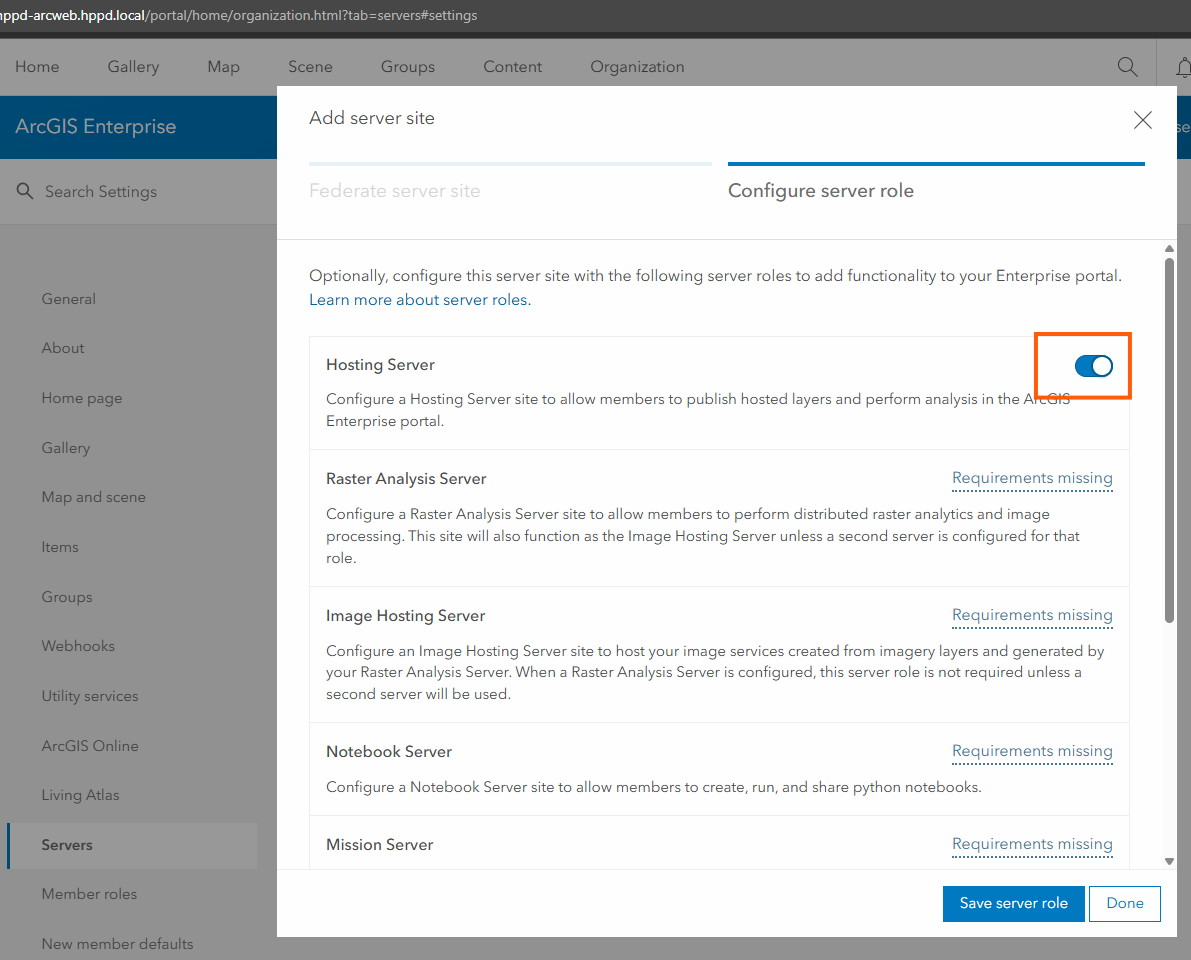This screenshot has width=1191, height=960.
Task: Select Member roles in settings sidebar
Action: click(x=89, y=894)
